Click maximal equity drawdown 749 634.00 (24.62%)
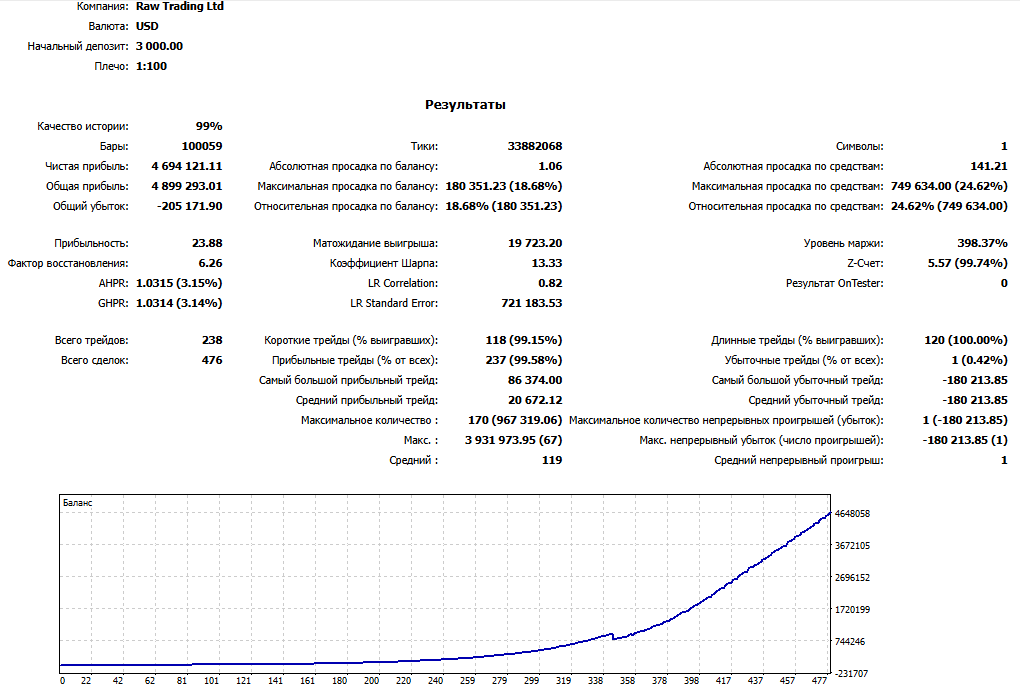1020x691 pixels. tap(949, 186)
